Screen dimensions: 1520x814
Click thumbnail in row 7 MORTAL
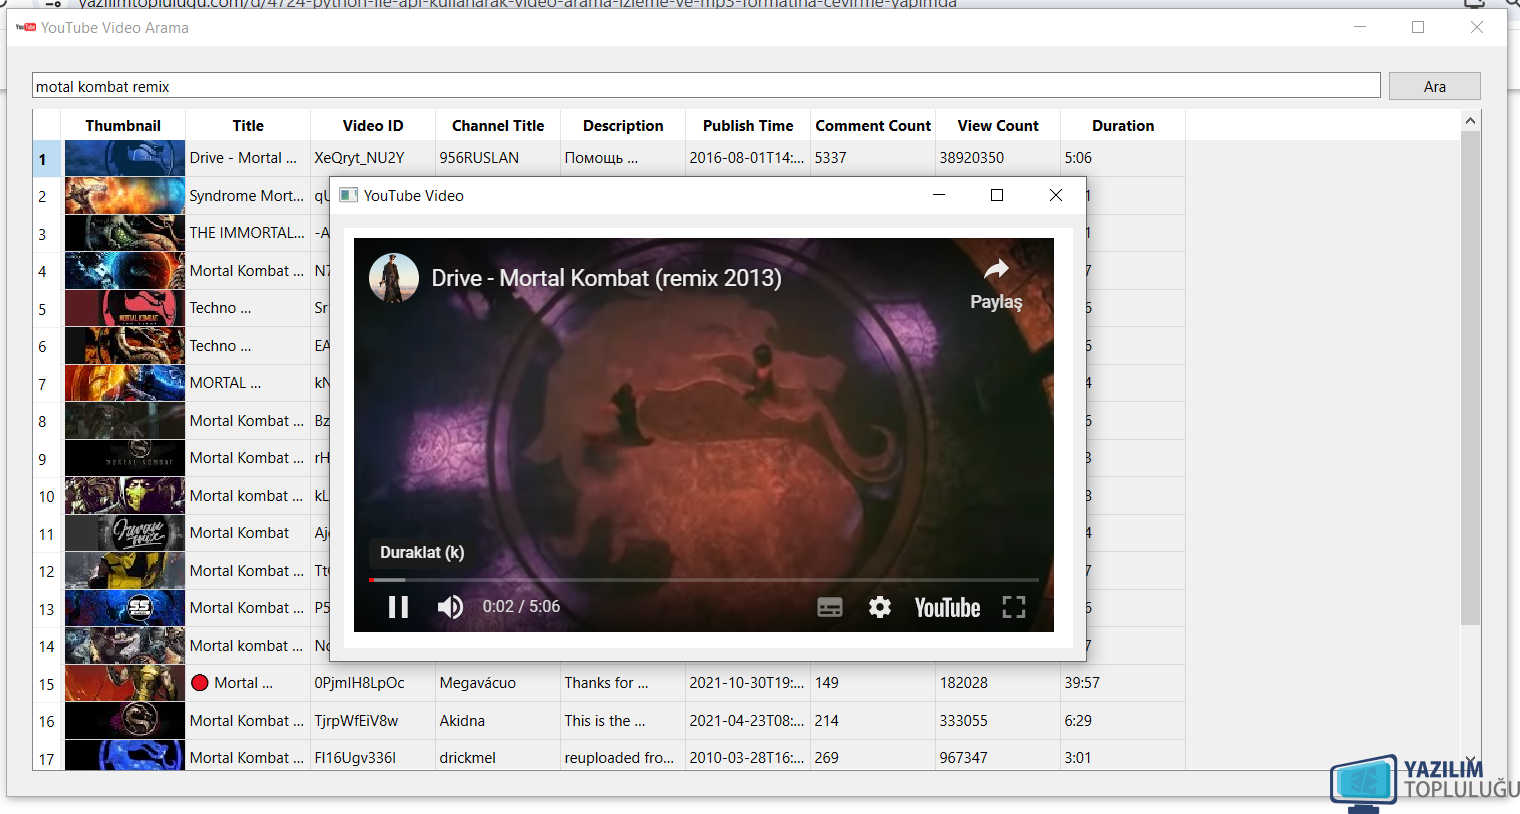125,383
